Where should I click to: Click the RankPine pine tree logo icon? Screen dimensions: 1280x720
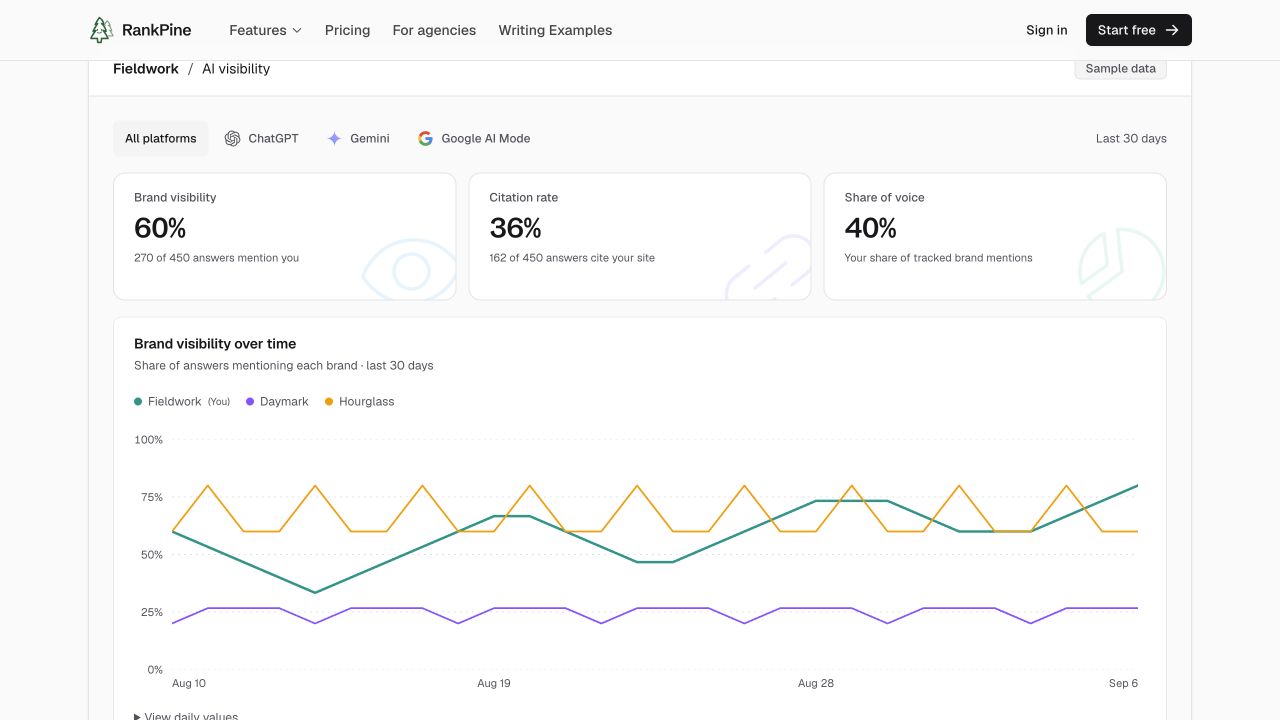pos(101,30)
